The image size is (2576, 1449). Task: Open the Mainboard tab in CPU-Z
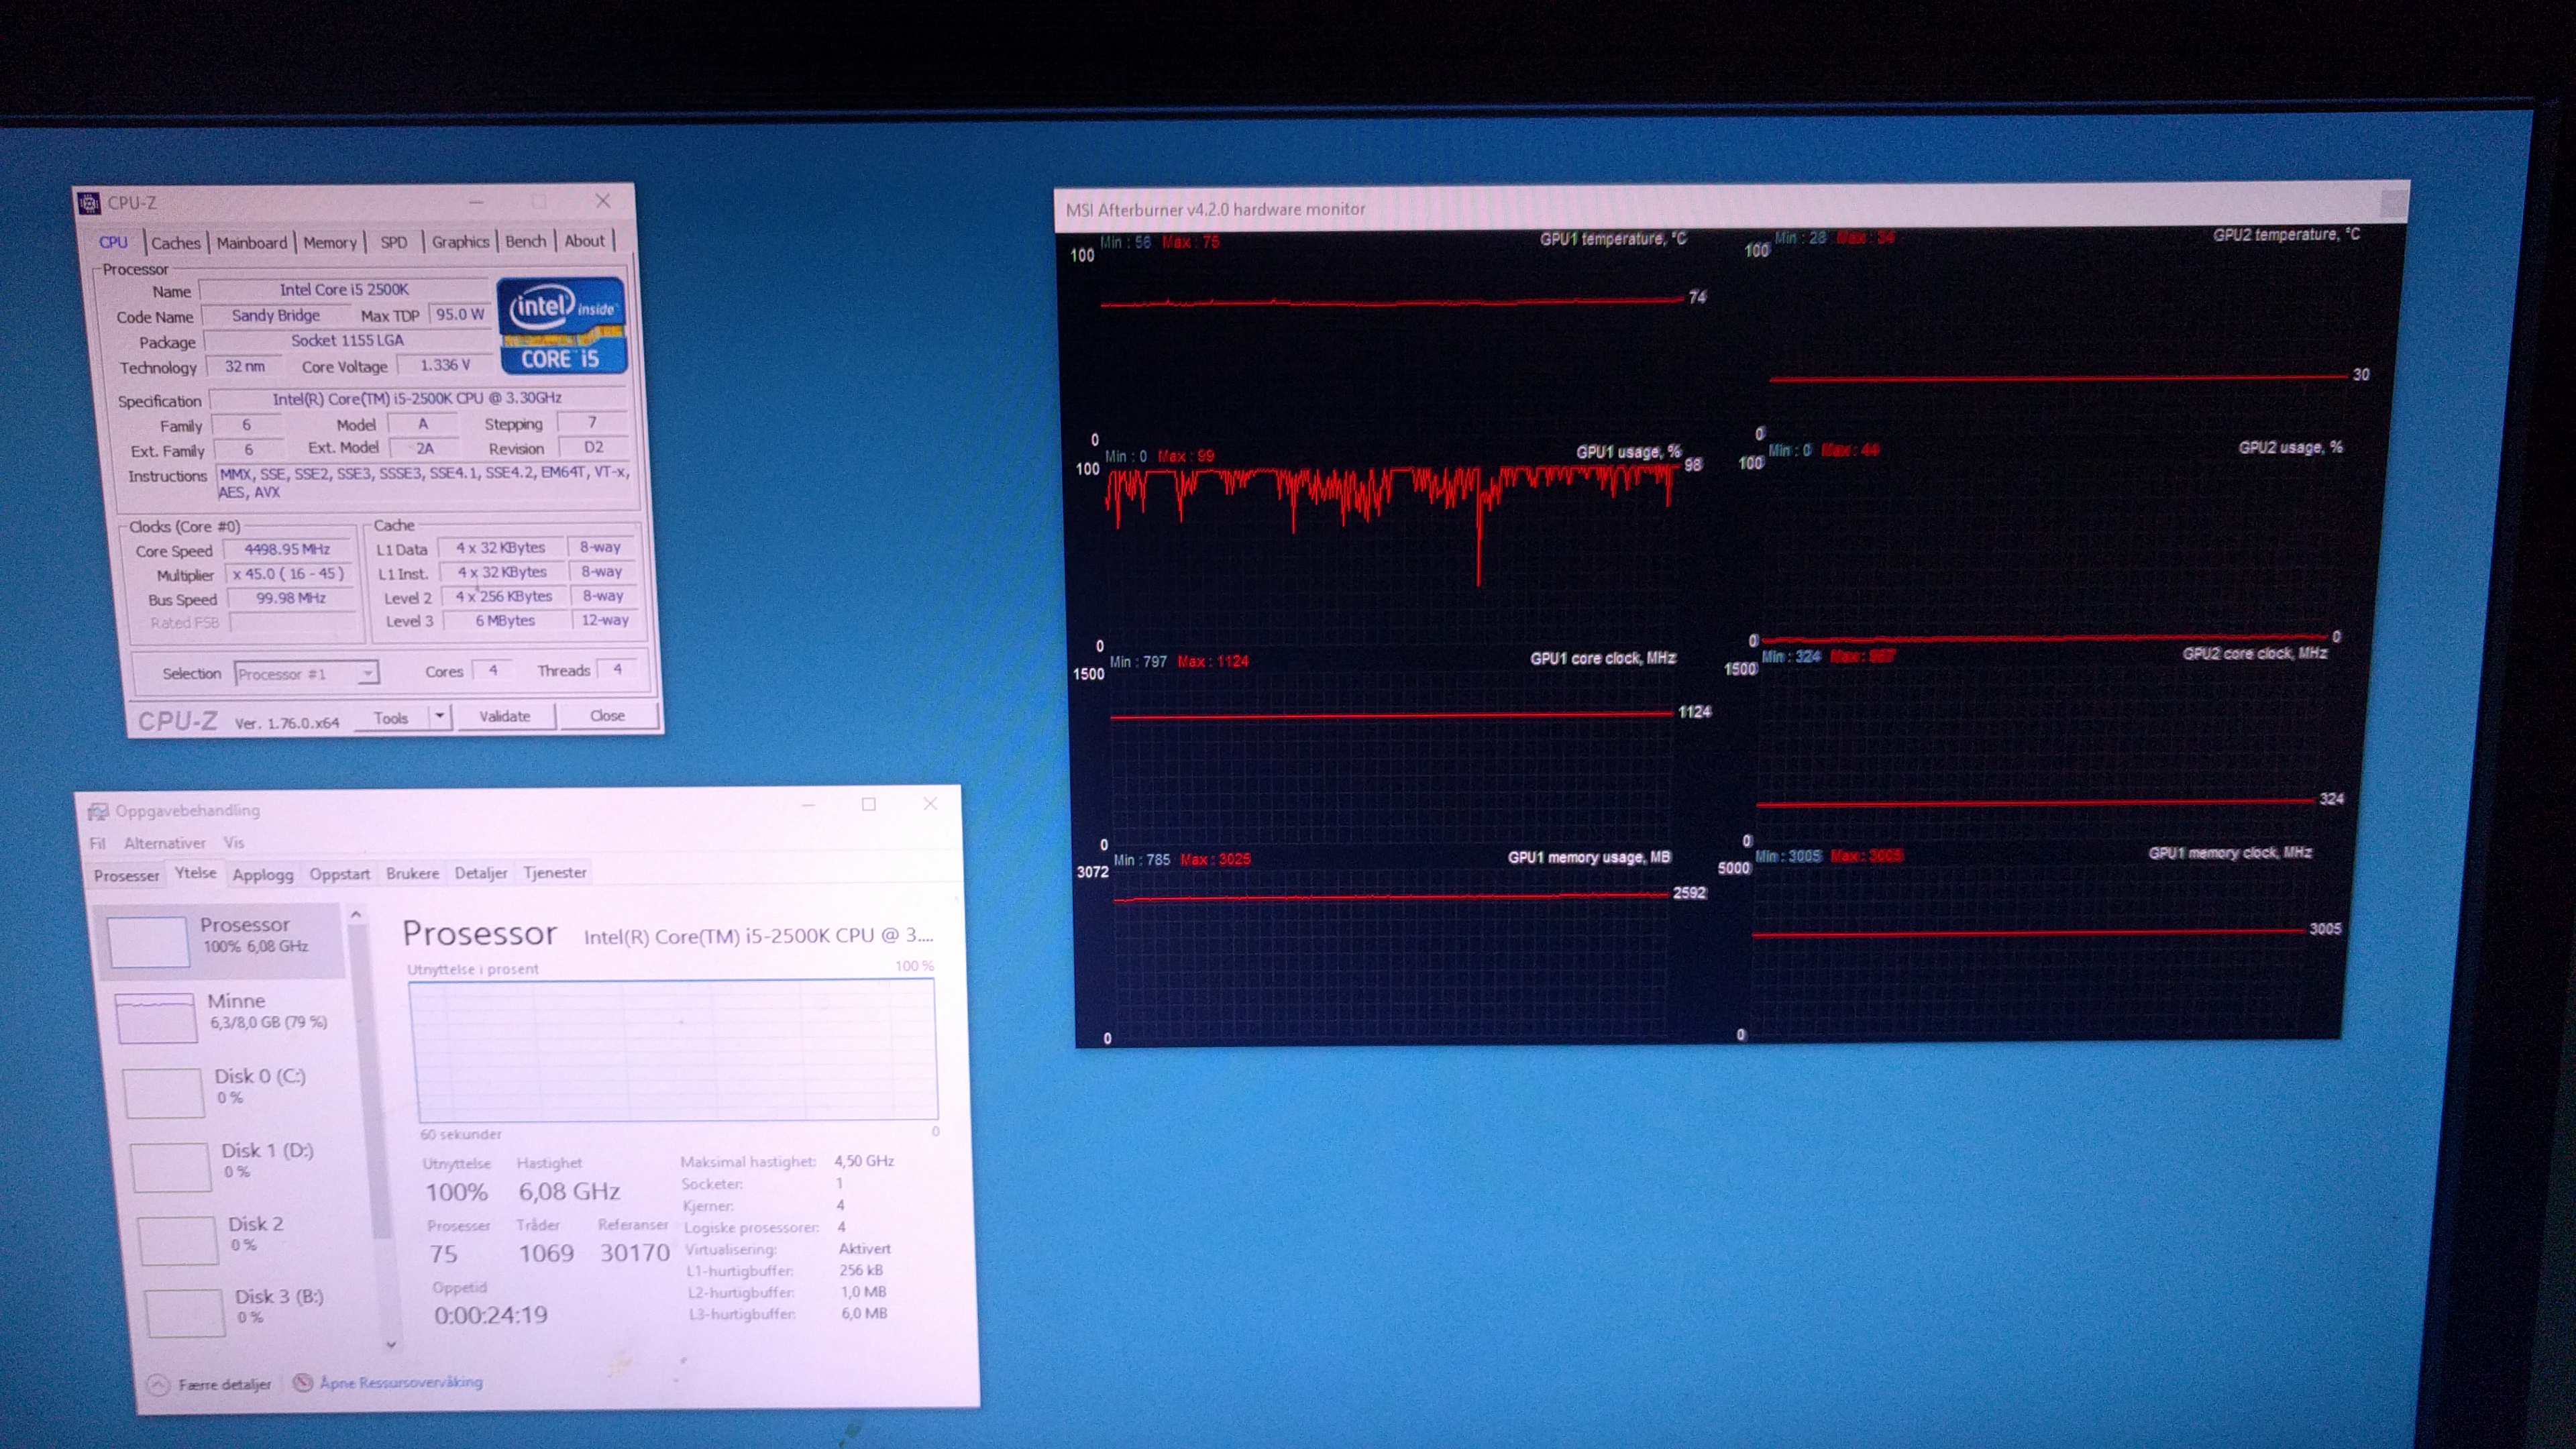point(251,243)
